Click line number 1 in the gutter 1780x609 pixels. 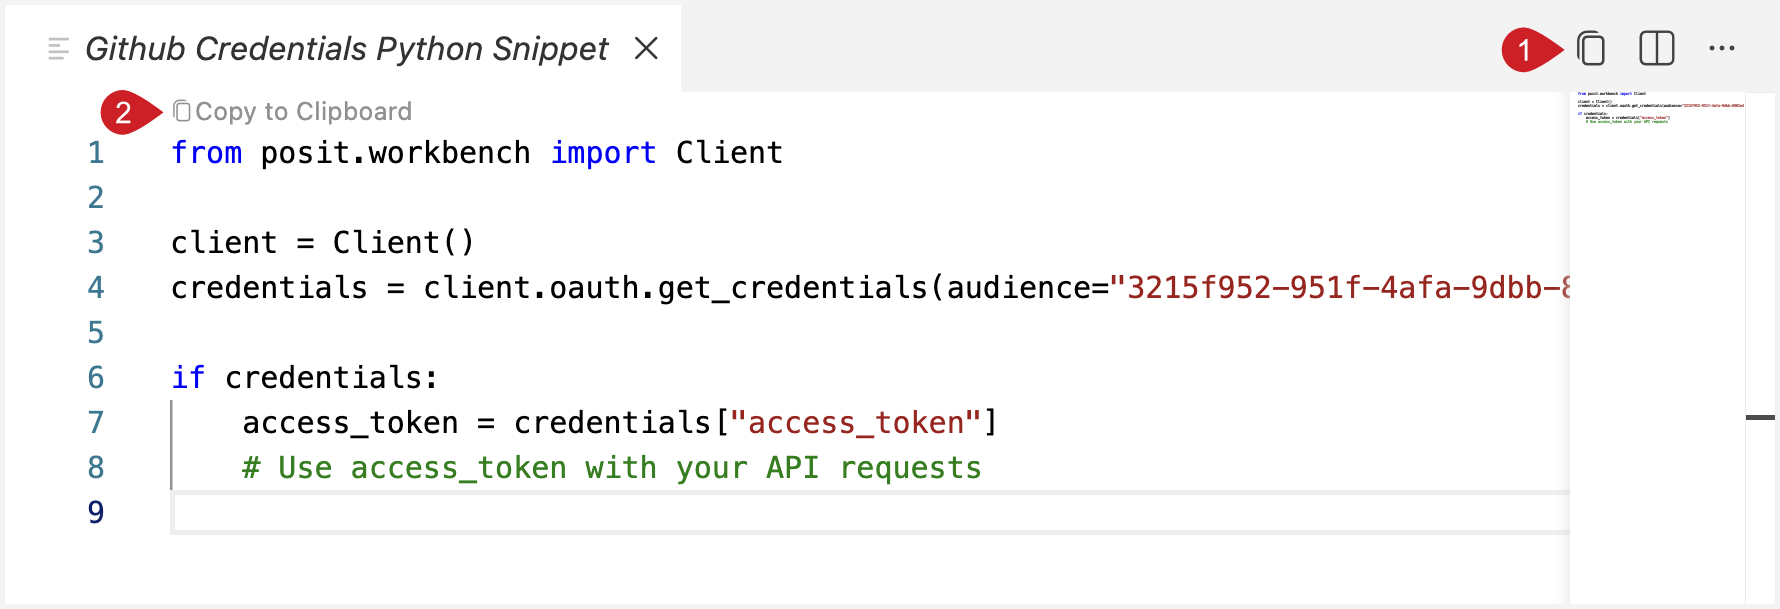96,153
